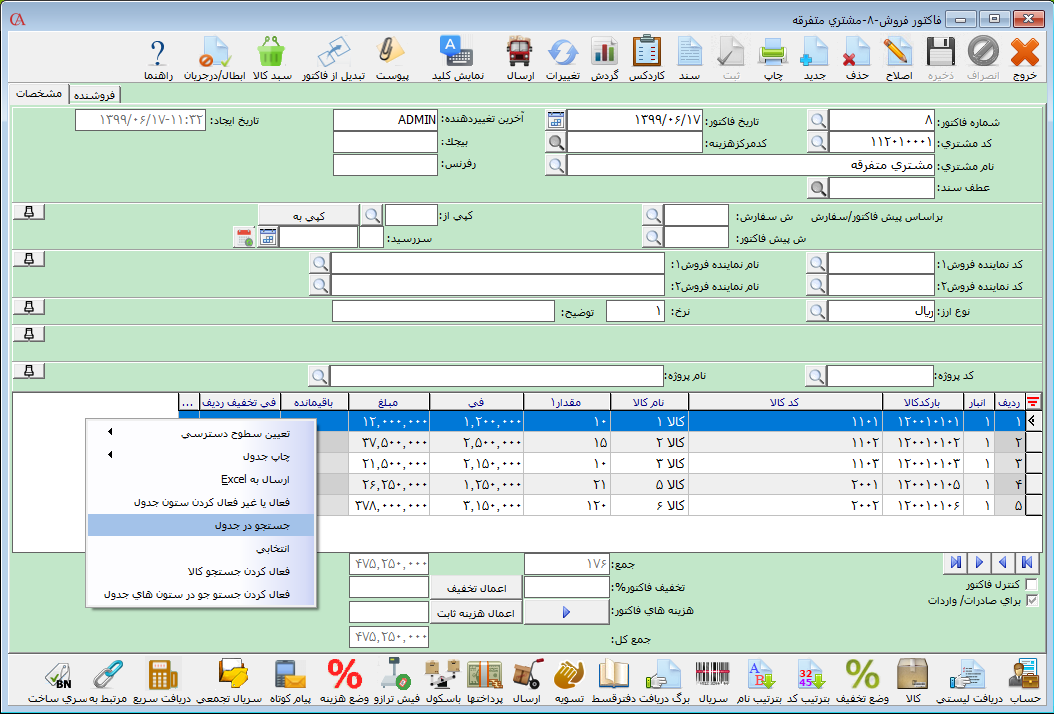Click the Print (چاپ) toolbar icon
The image size is (1054, 714).
773,58
